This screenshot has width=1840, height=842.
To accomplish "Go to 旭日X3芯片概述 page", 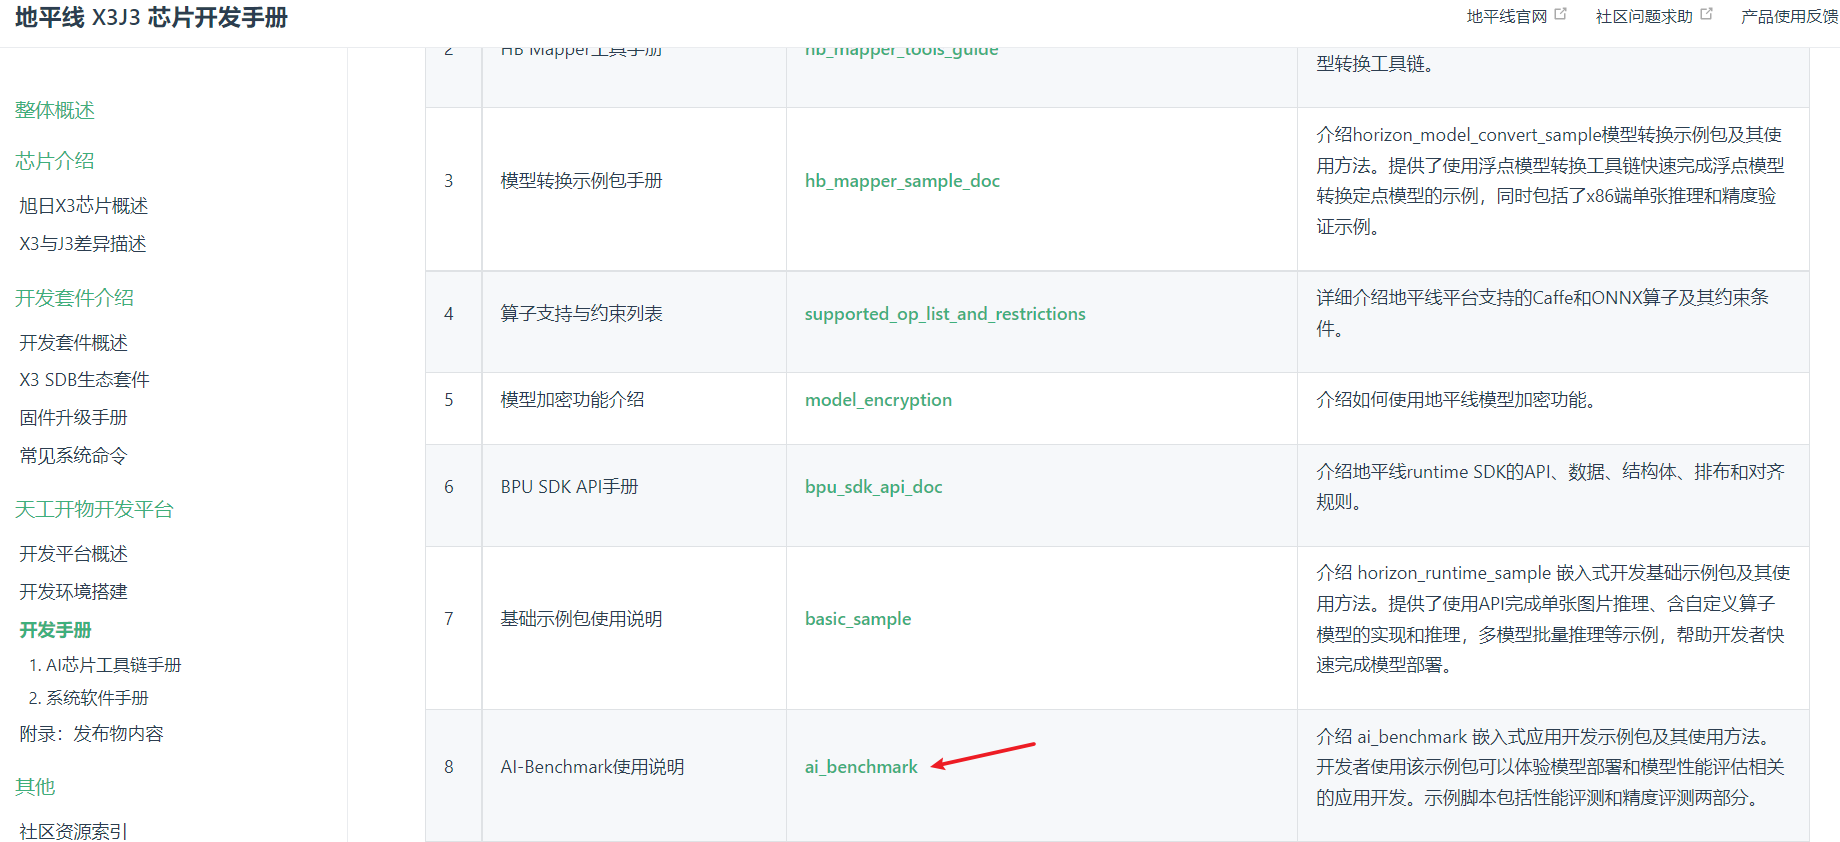I will coord(84,206).
